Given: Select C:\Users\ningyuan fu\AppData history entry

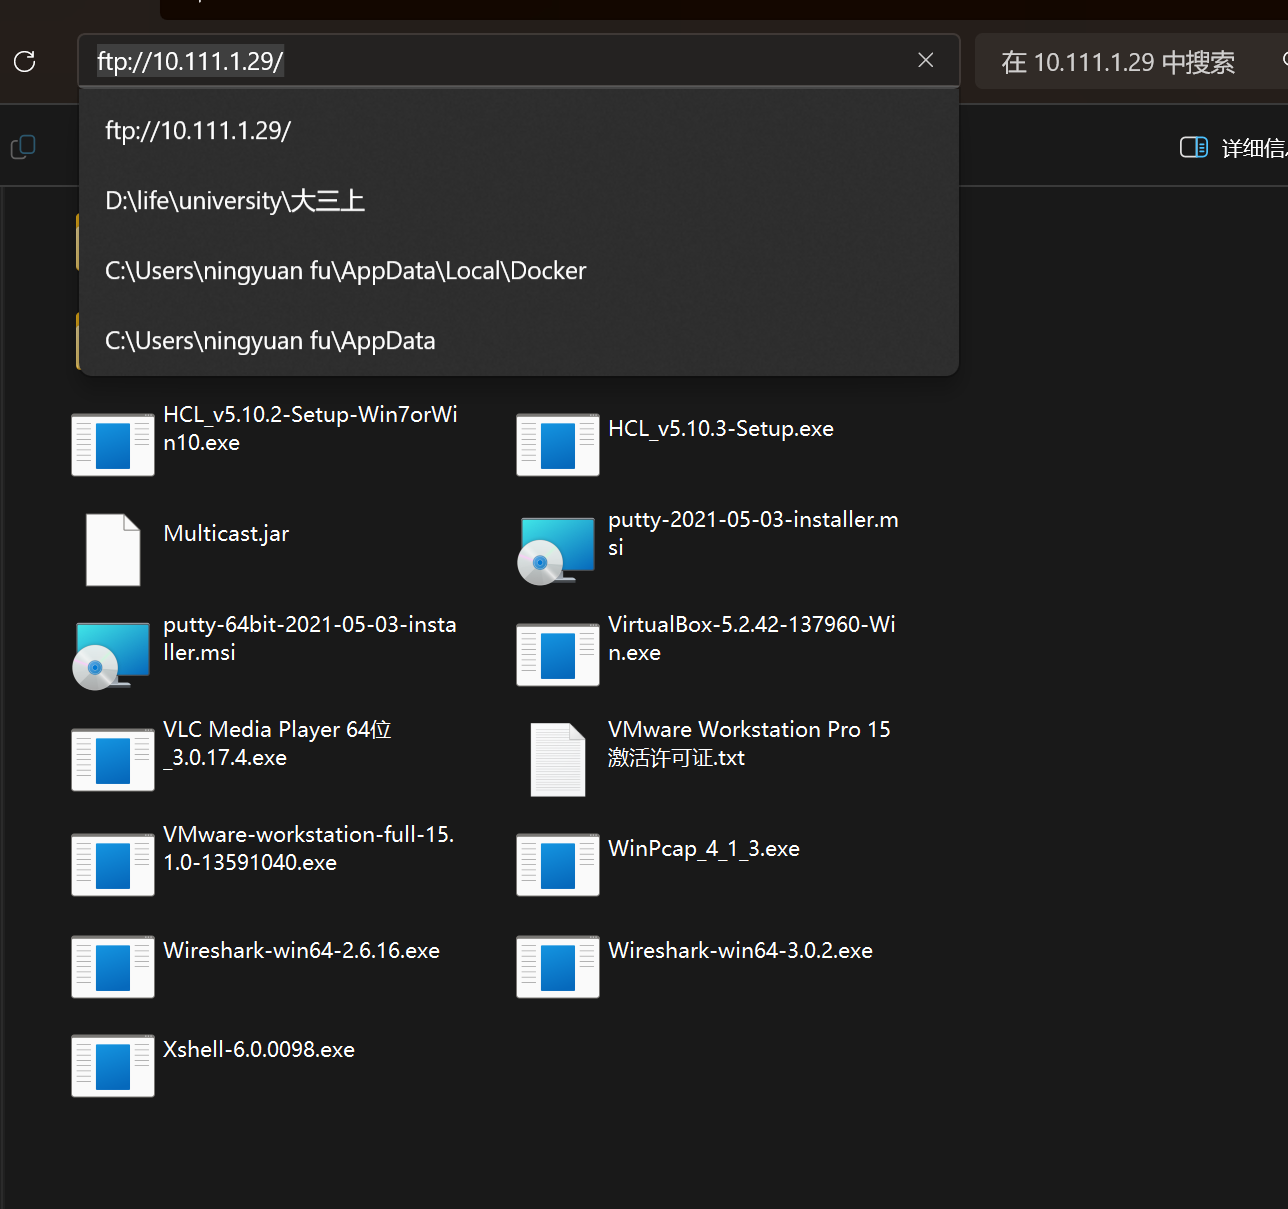Looking at the screenshot, I should [x=270, y=341].
